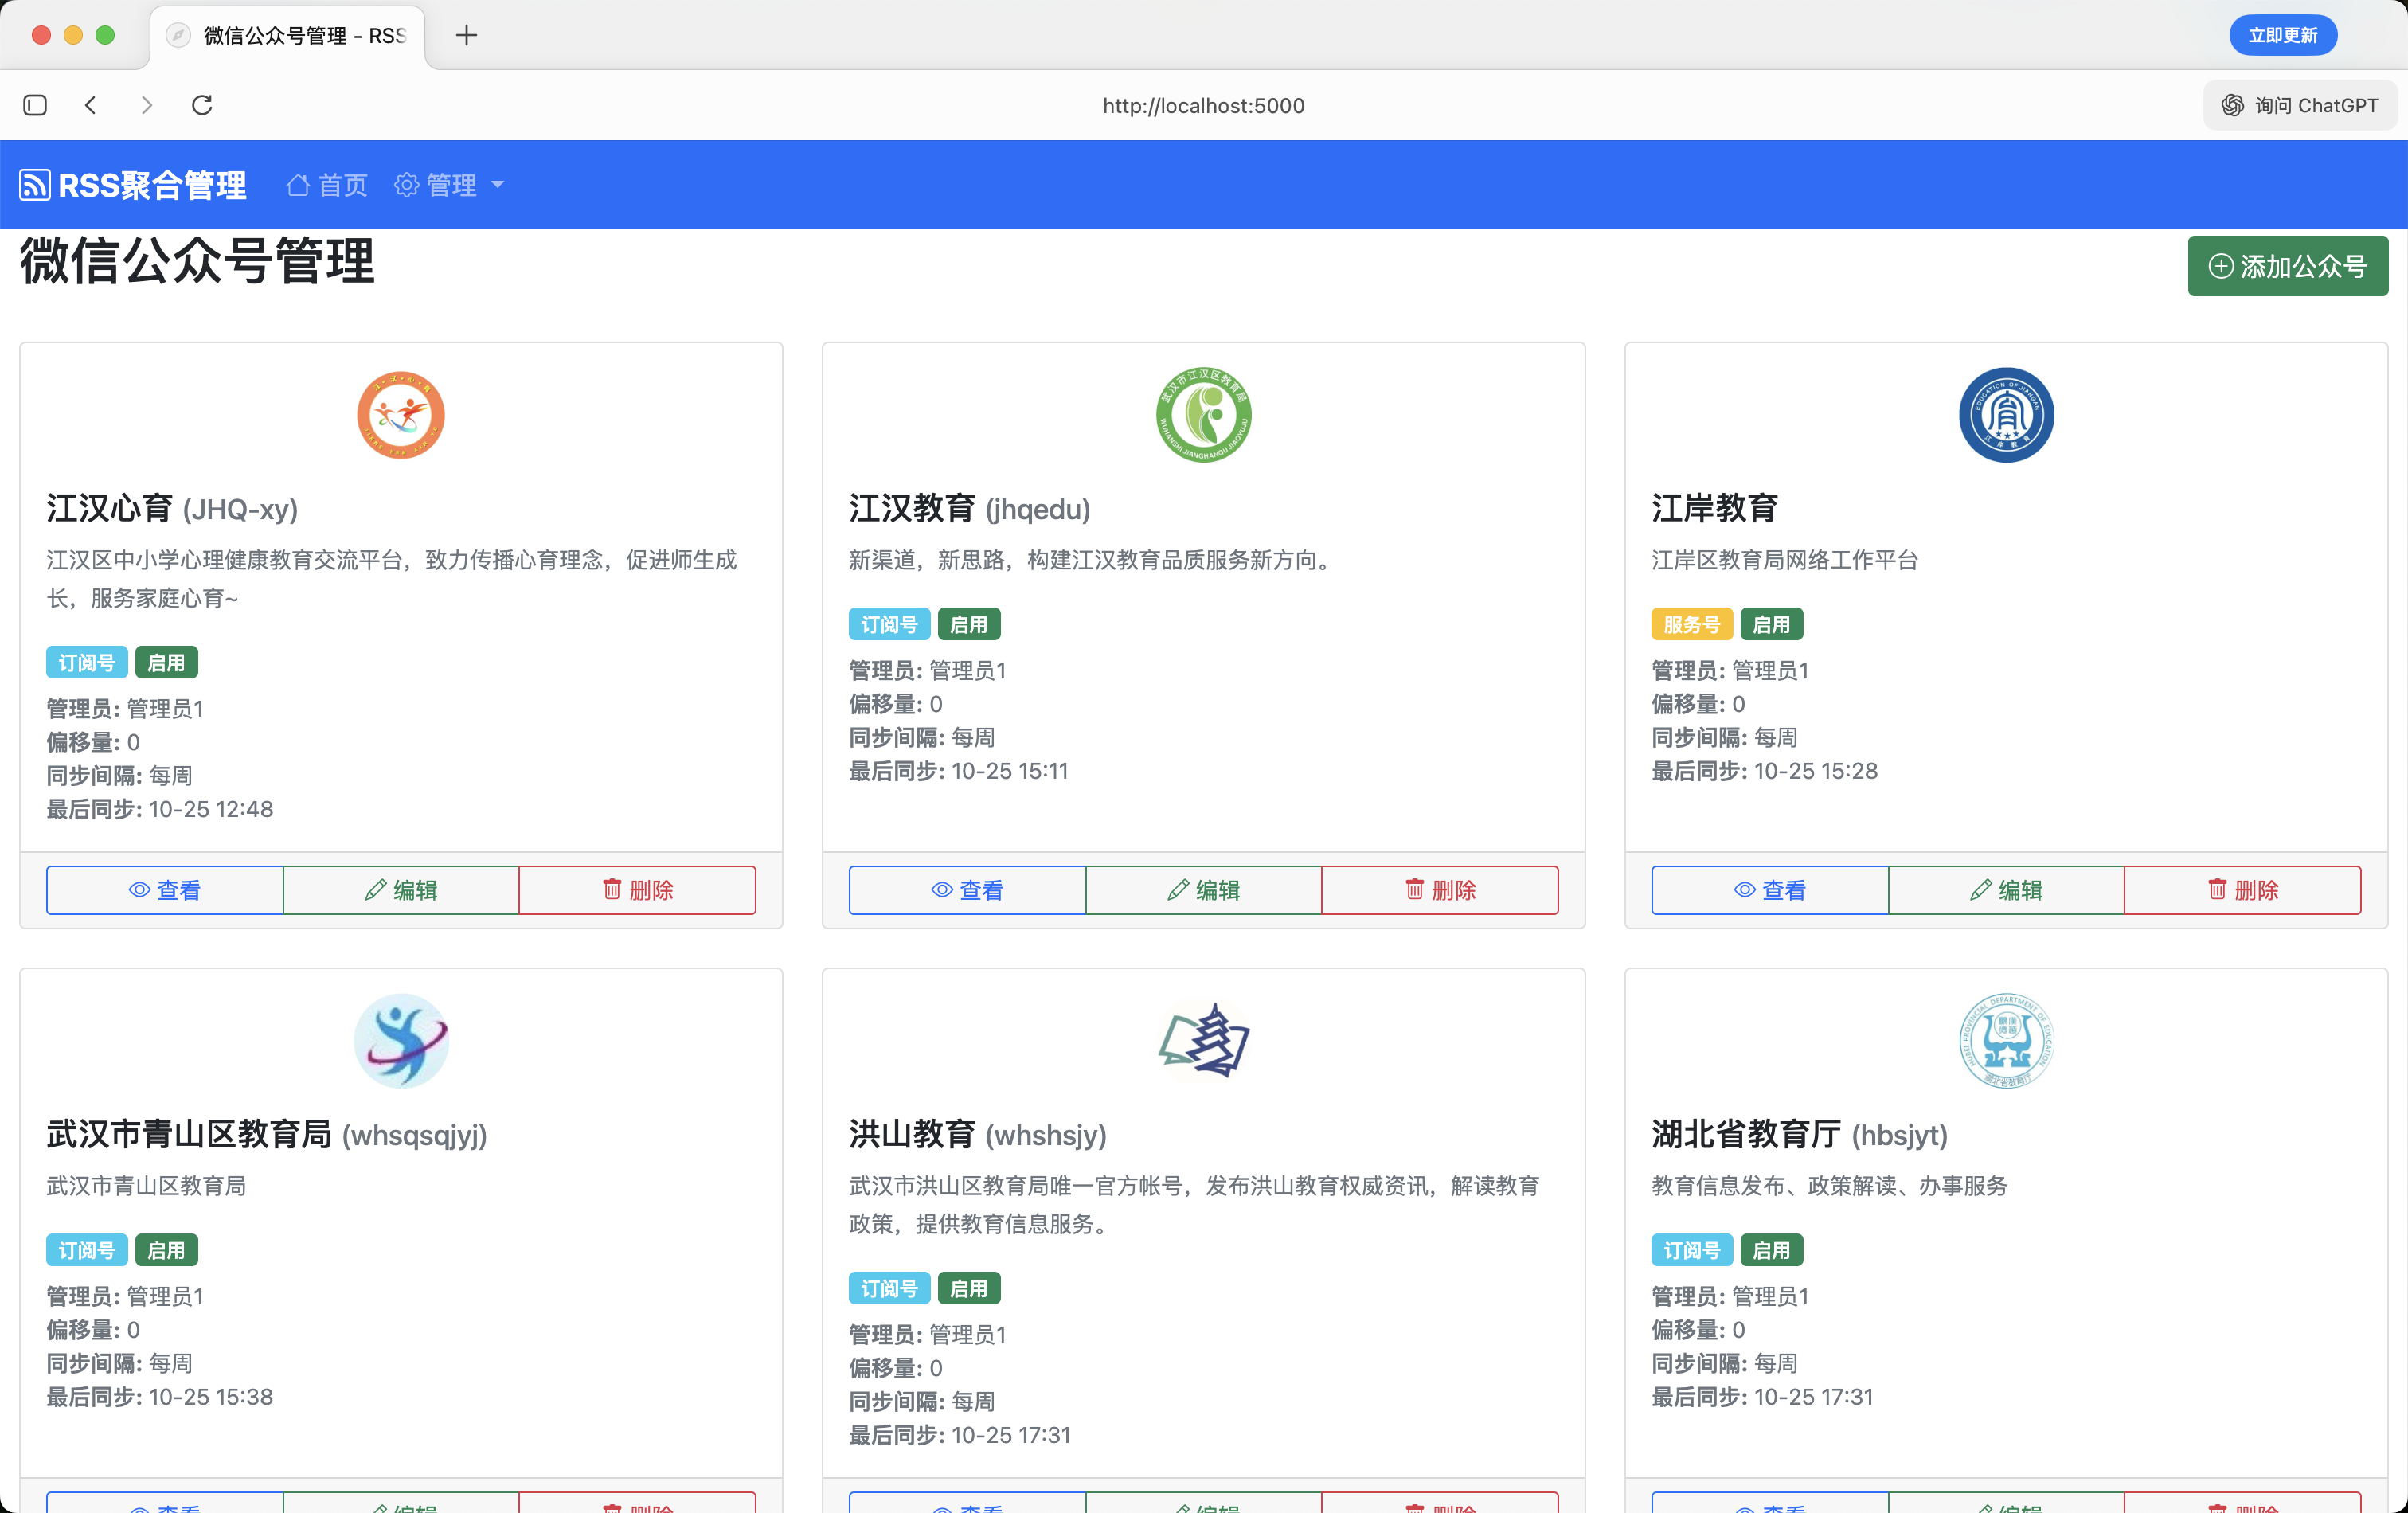
Task: Open the browser address bar
Action: tap(1203, 105)
